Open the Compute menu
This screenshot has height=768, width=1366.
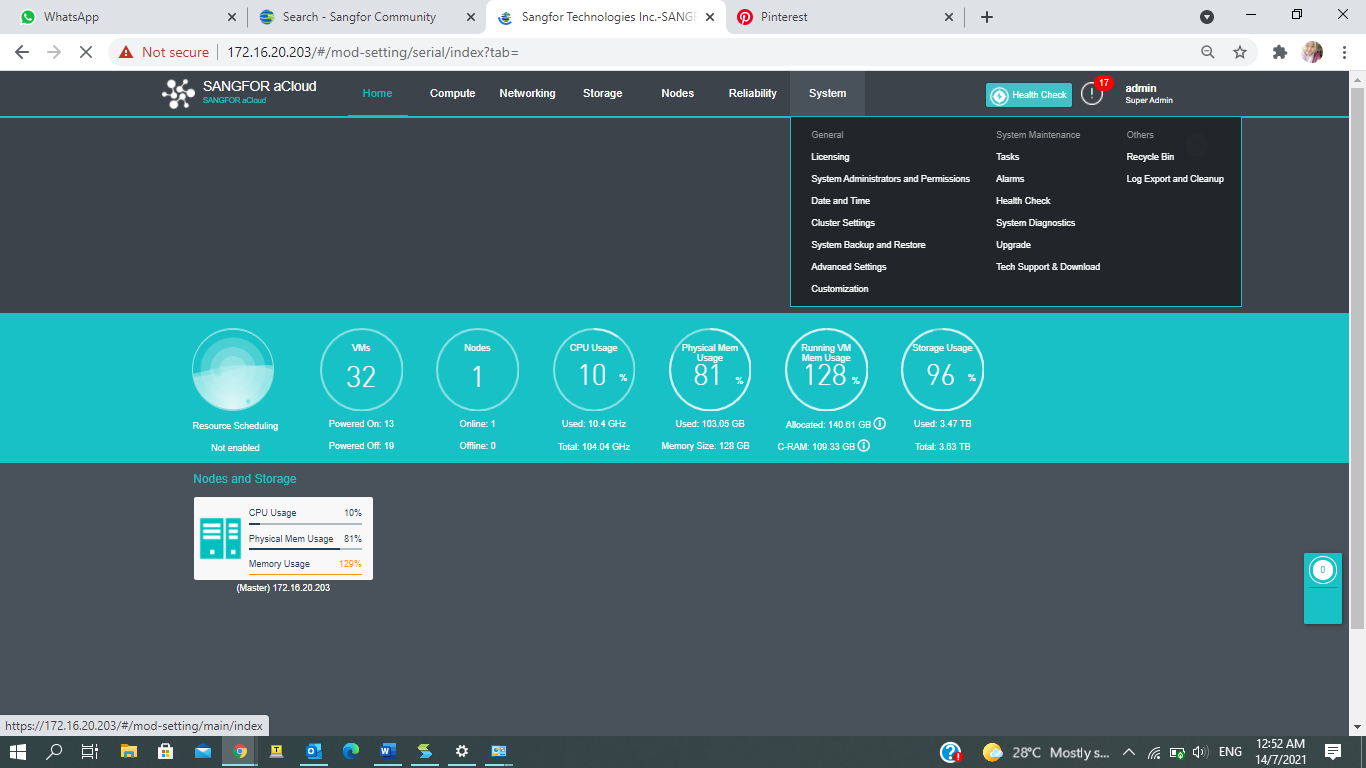[453, 93]
